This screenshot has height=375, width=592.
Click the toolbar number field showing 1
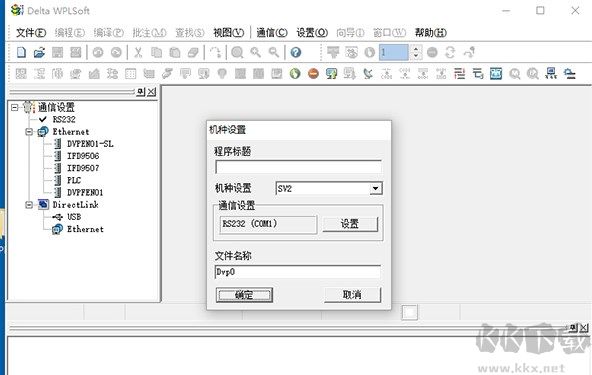point(394,52)
